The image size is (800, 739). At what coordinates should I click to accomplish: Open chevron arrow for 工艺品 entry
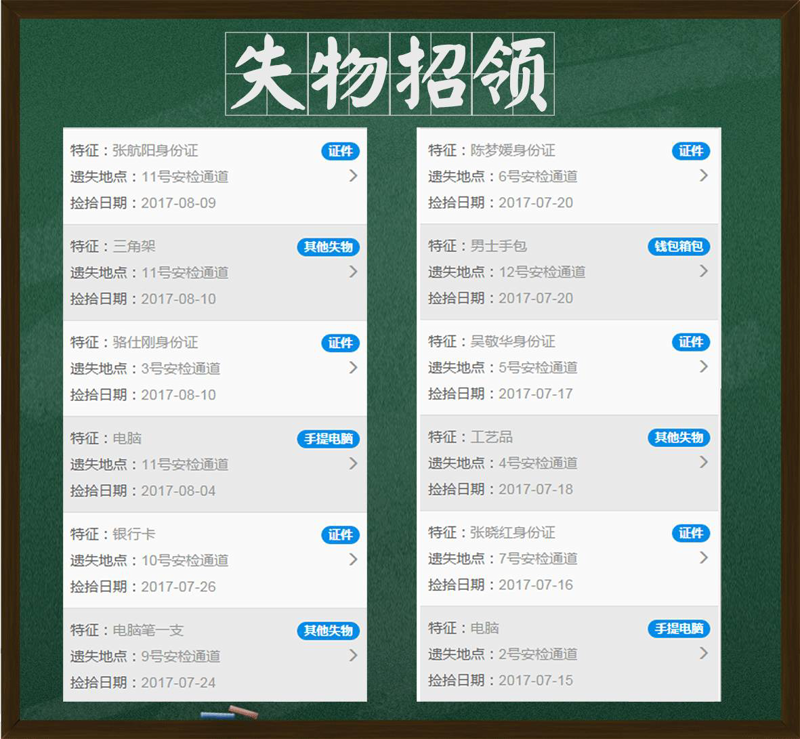704,462
